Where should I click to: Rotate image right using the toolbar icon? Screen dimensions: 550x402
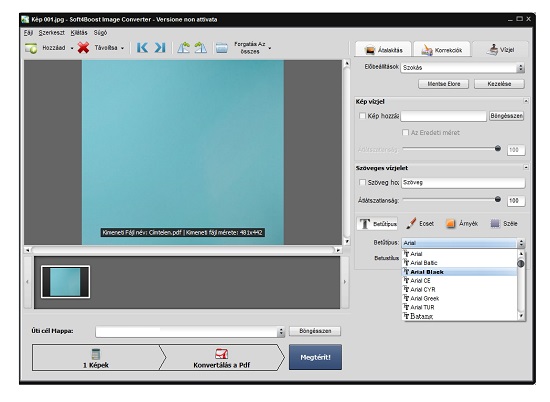click(x=201, y=48)
